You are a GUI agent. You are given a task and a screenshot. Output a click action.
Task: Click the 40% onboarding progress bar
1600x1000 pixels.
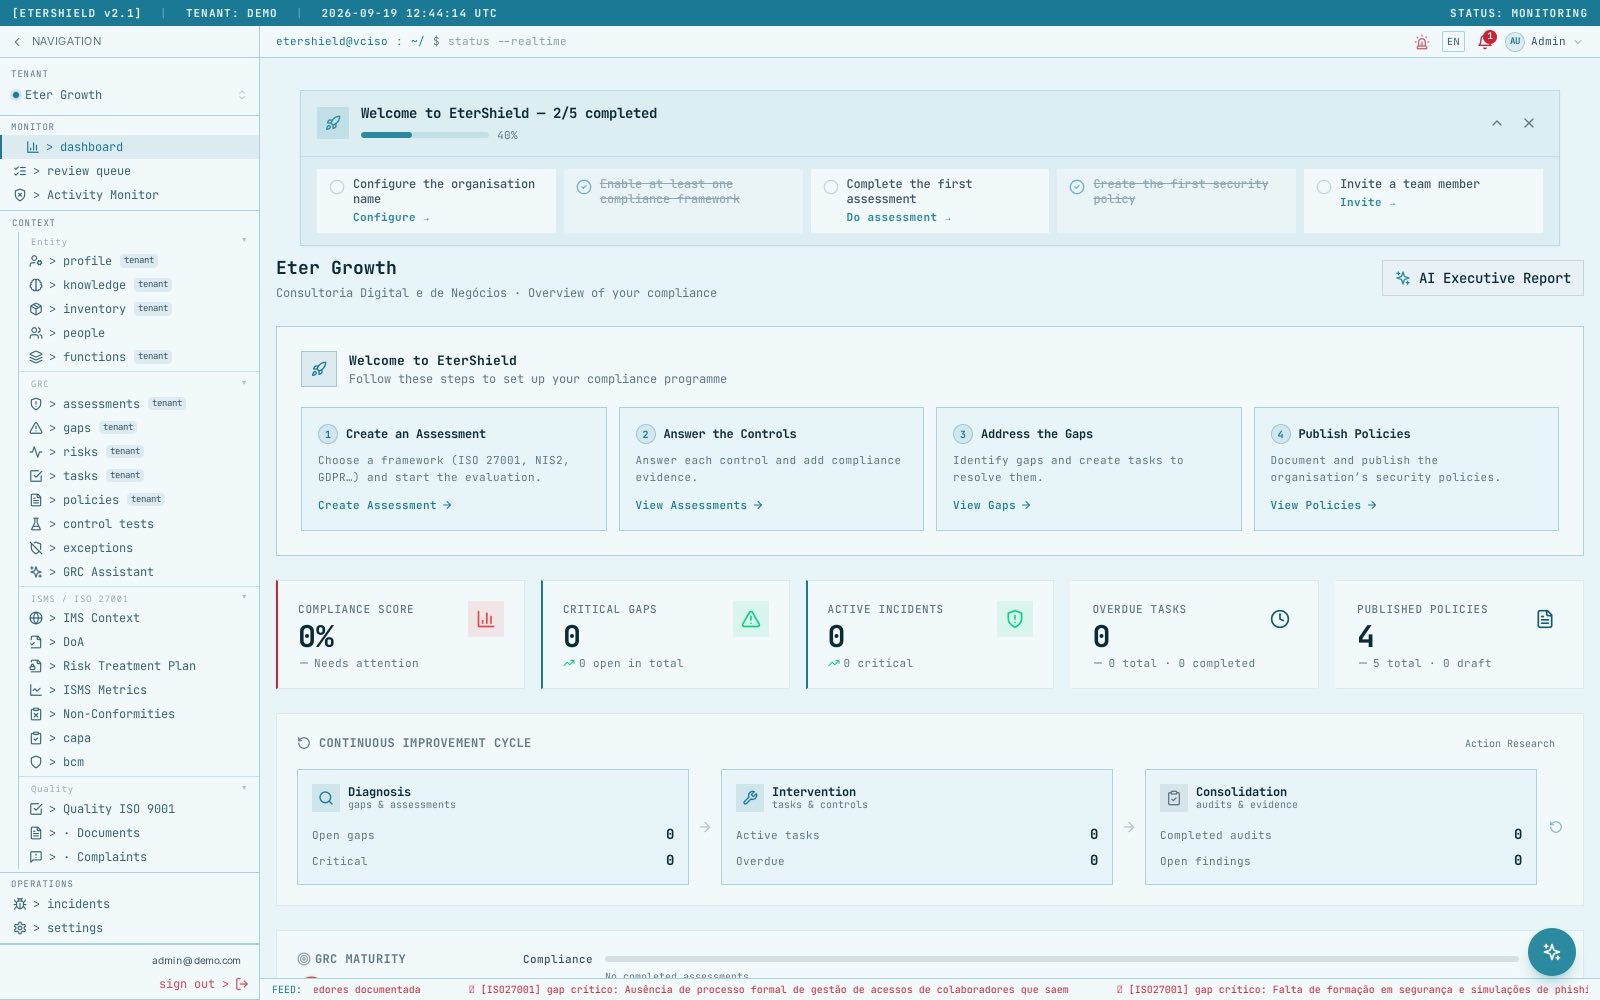425,135
